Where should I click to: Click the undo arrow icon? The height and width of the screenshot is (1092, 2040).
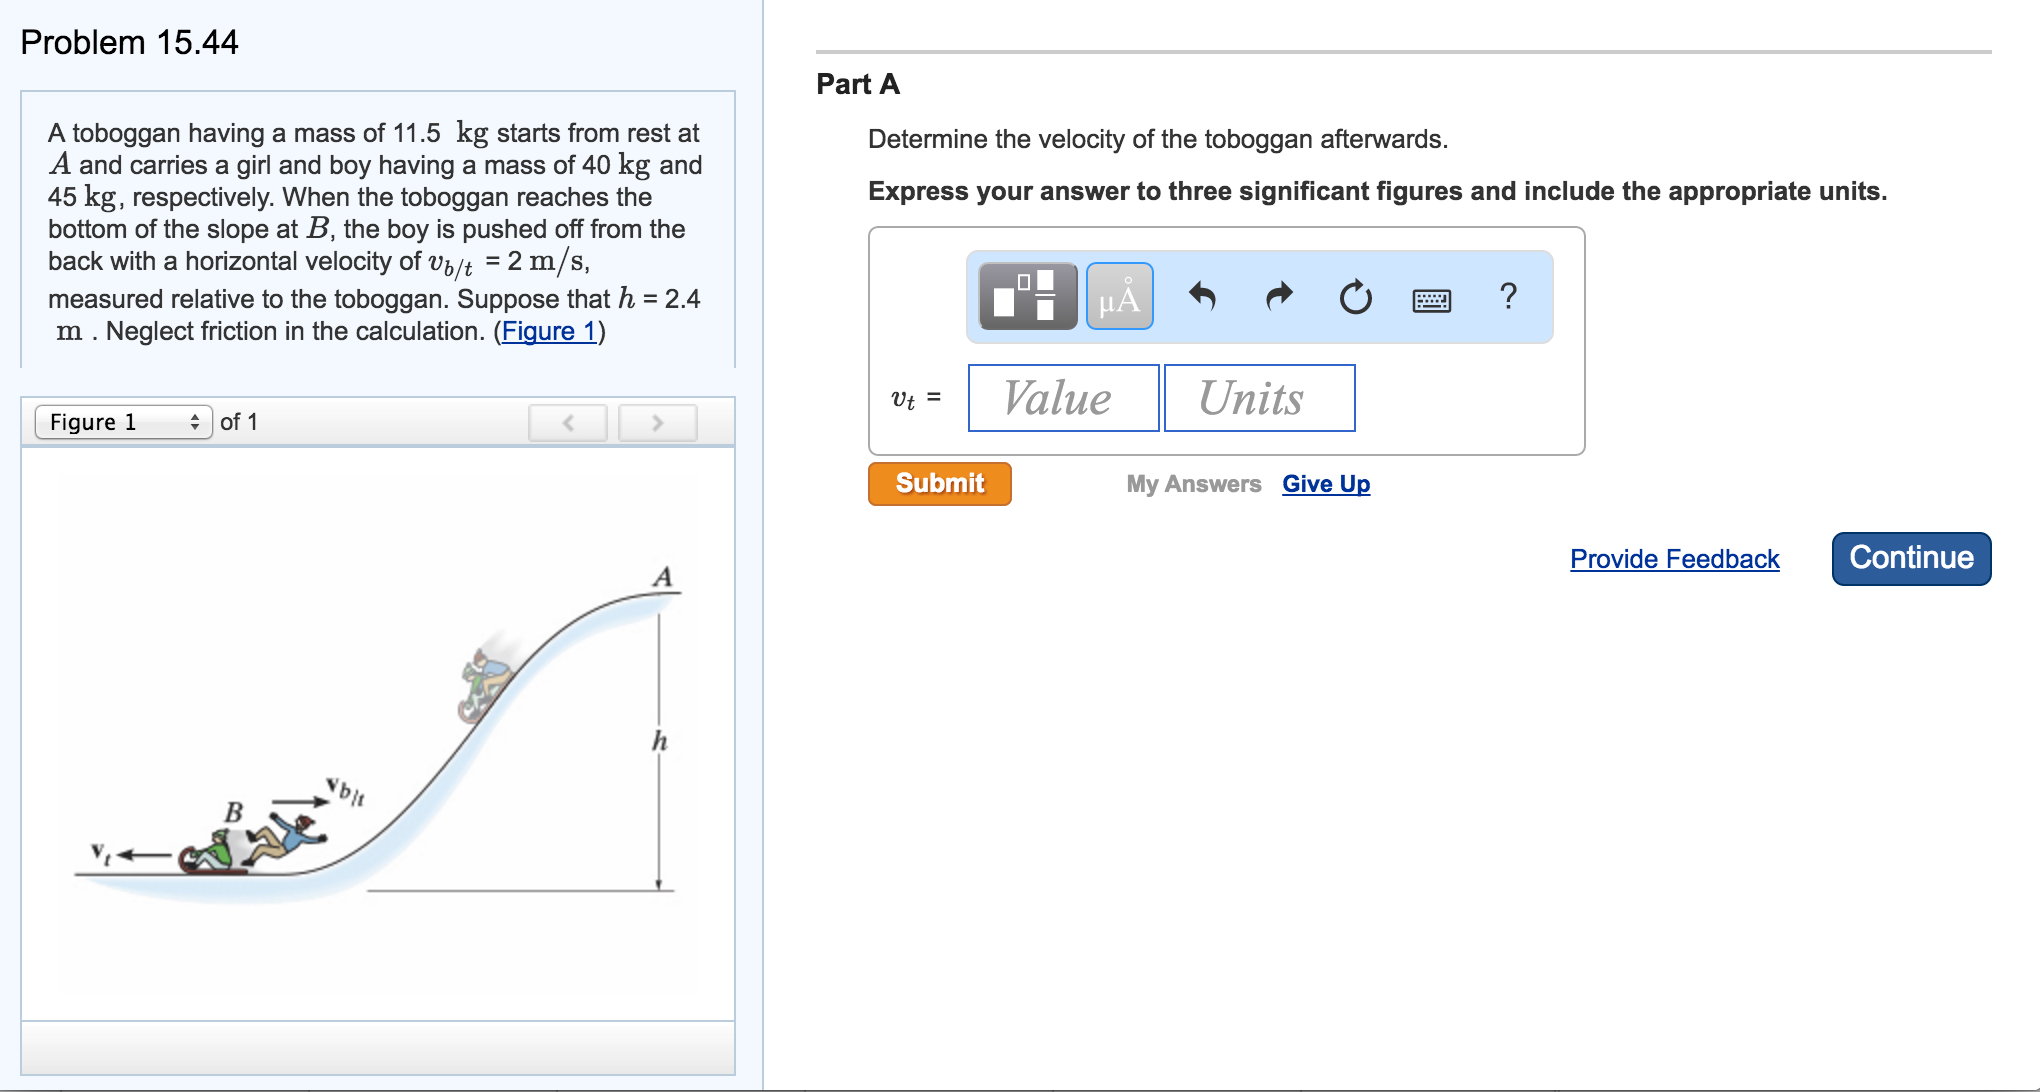point(1202,297)
